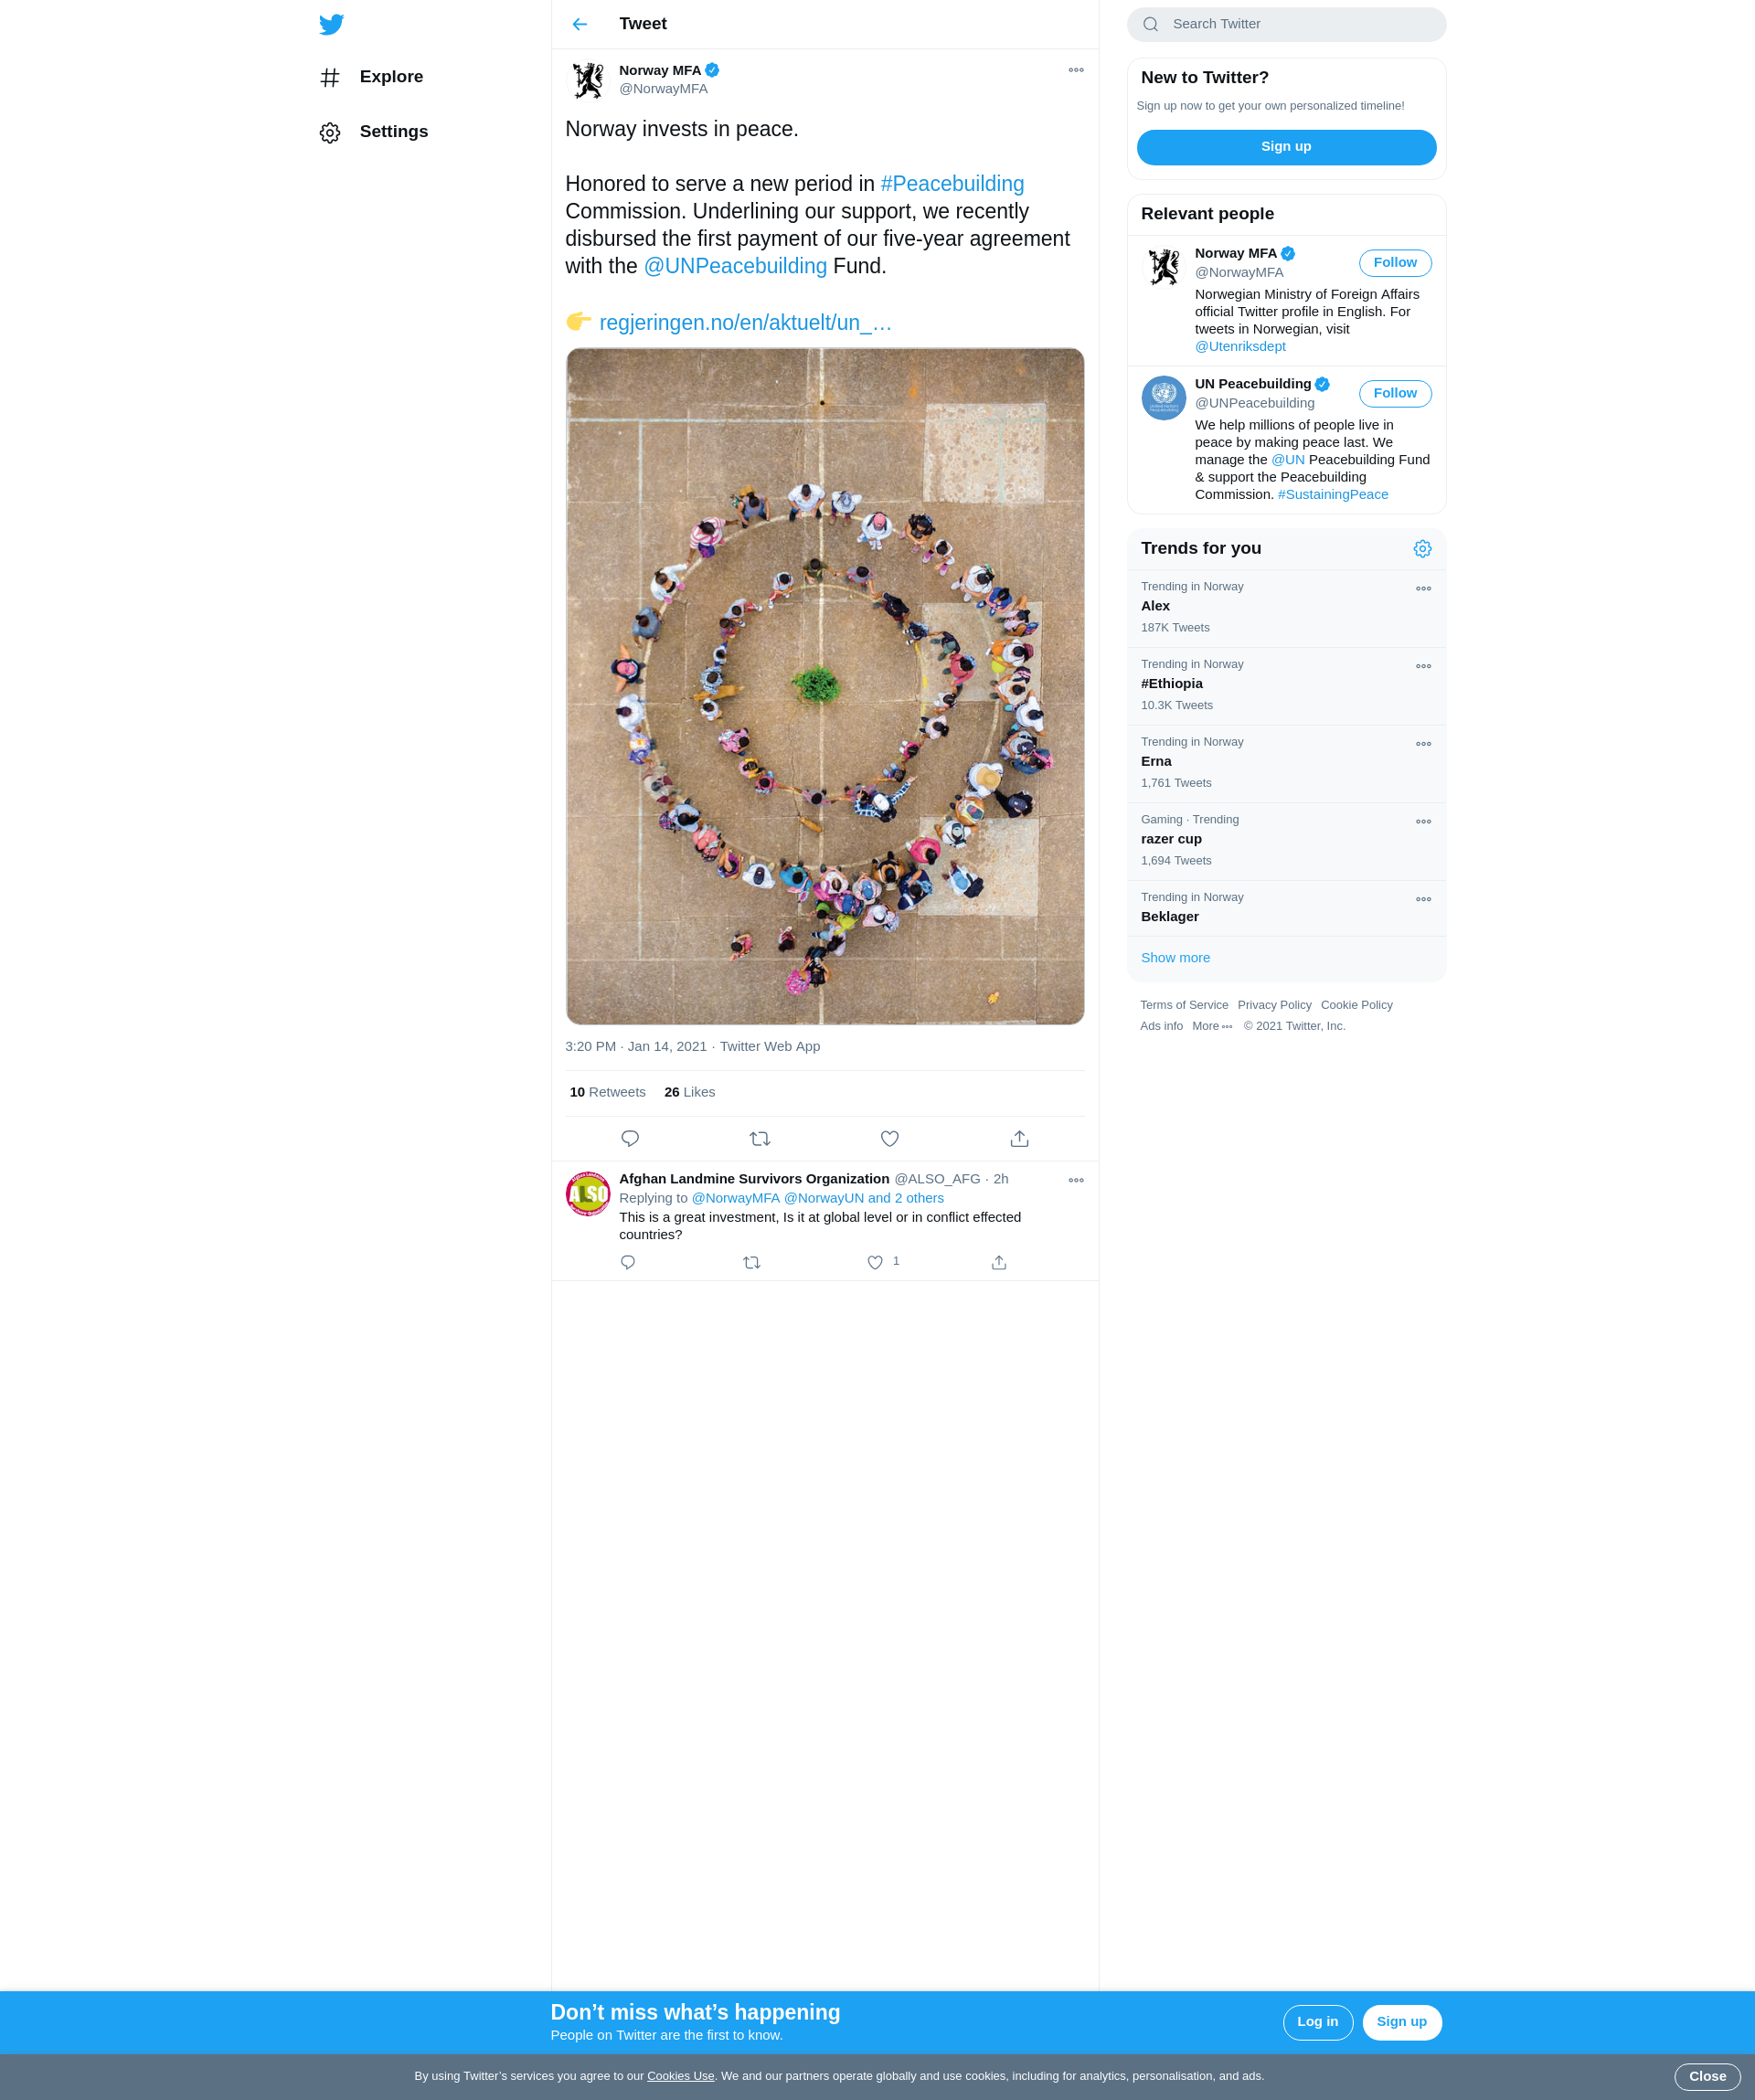Screen dimensions: 1755x2100
Task: Open the aerial circle photo
Action: (x=825, y=686)
